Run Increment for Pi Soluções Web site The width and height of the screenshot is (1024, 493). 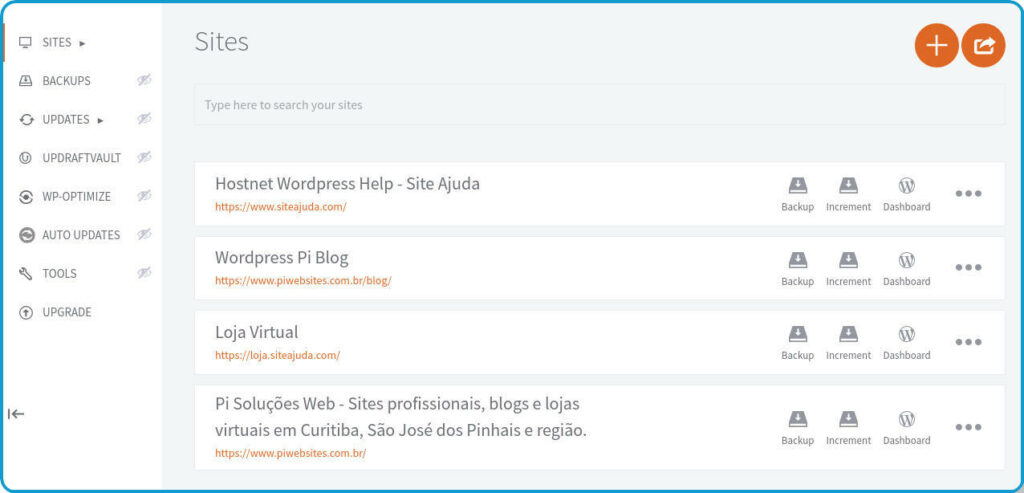point(848,428)
